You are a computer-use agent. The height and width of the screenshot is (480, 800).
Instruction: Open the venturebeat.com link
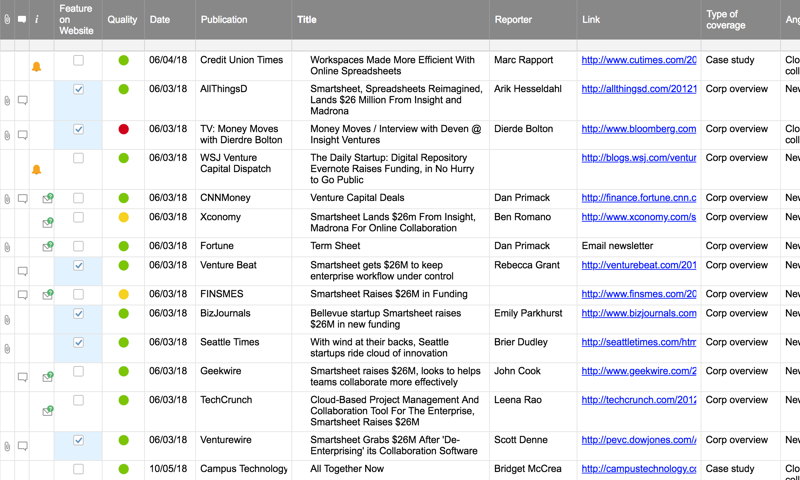639,265
